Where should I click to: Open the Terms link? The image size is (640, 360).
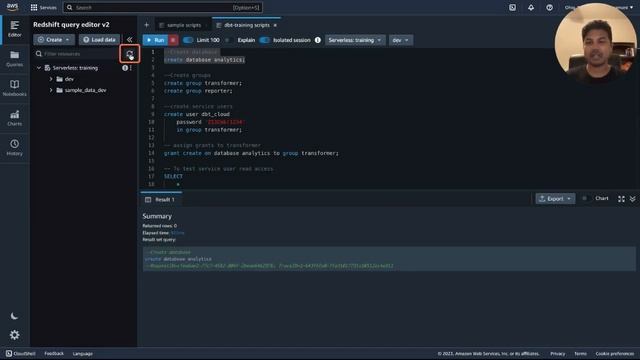[x=580, y=353]
